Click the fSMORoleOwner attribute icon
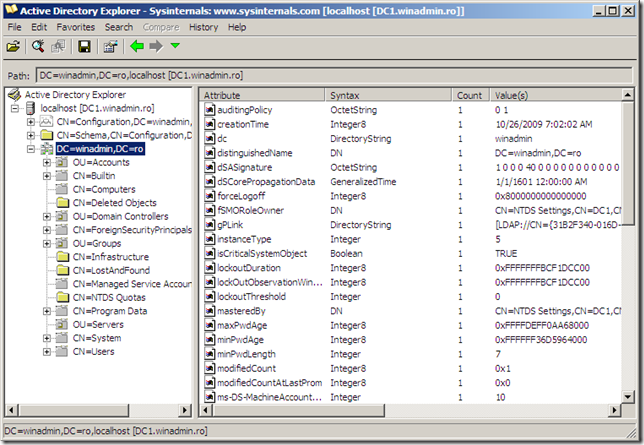644x445 pixels. pos(210,211)
